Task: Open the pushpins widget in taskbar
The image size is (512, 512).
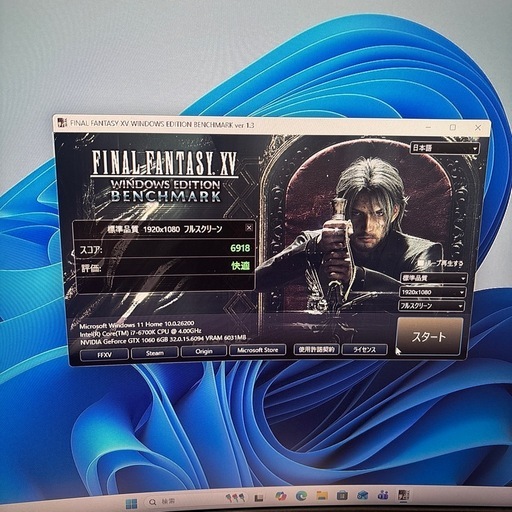Action: 235,498
